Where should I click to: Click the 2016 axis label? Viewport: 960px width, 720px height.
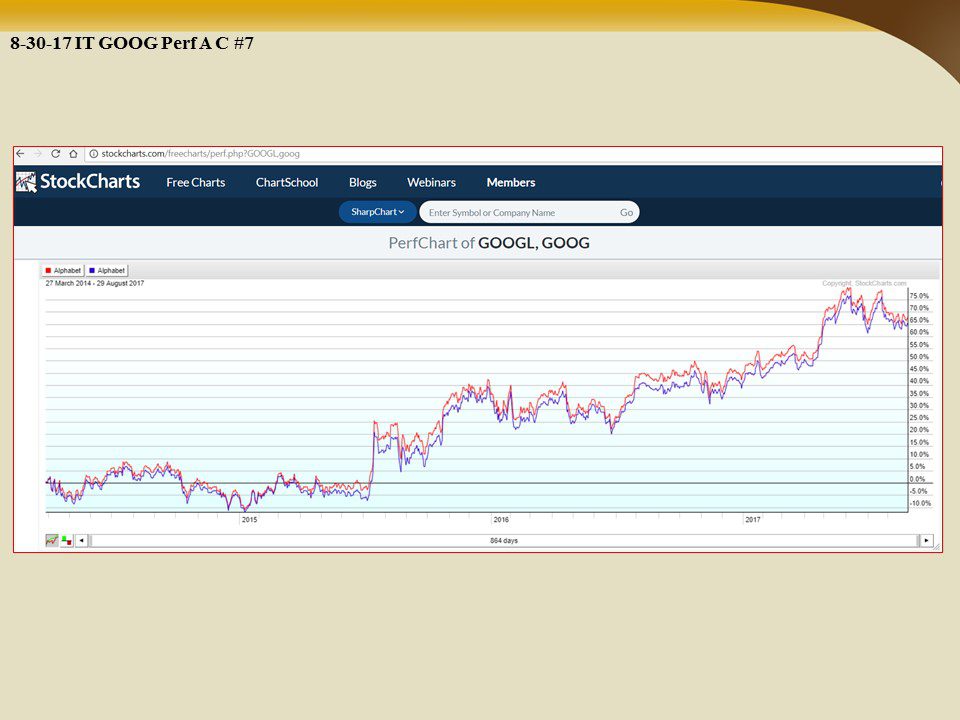[x=501, y=520]
